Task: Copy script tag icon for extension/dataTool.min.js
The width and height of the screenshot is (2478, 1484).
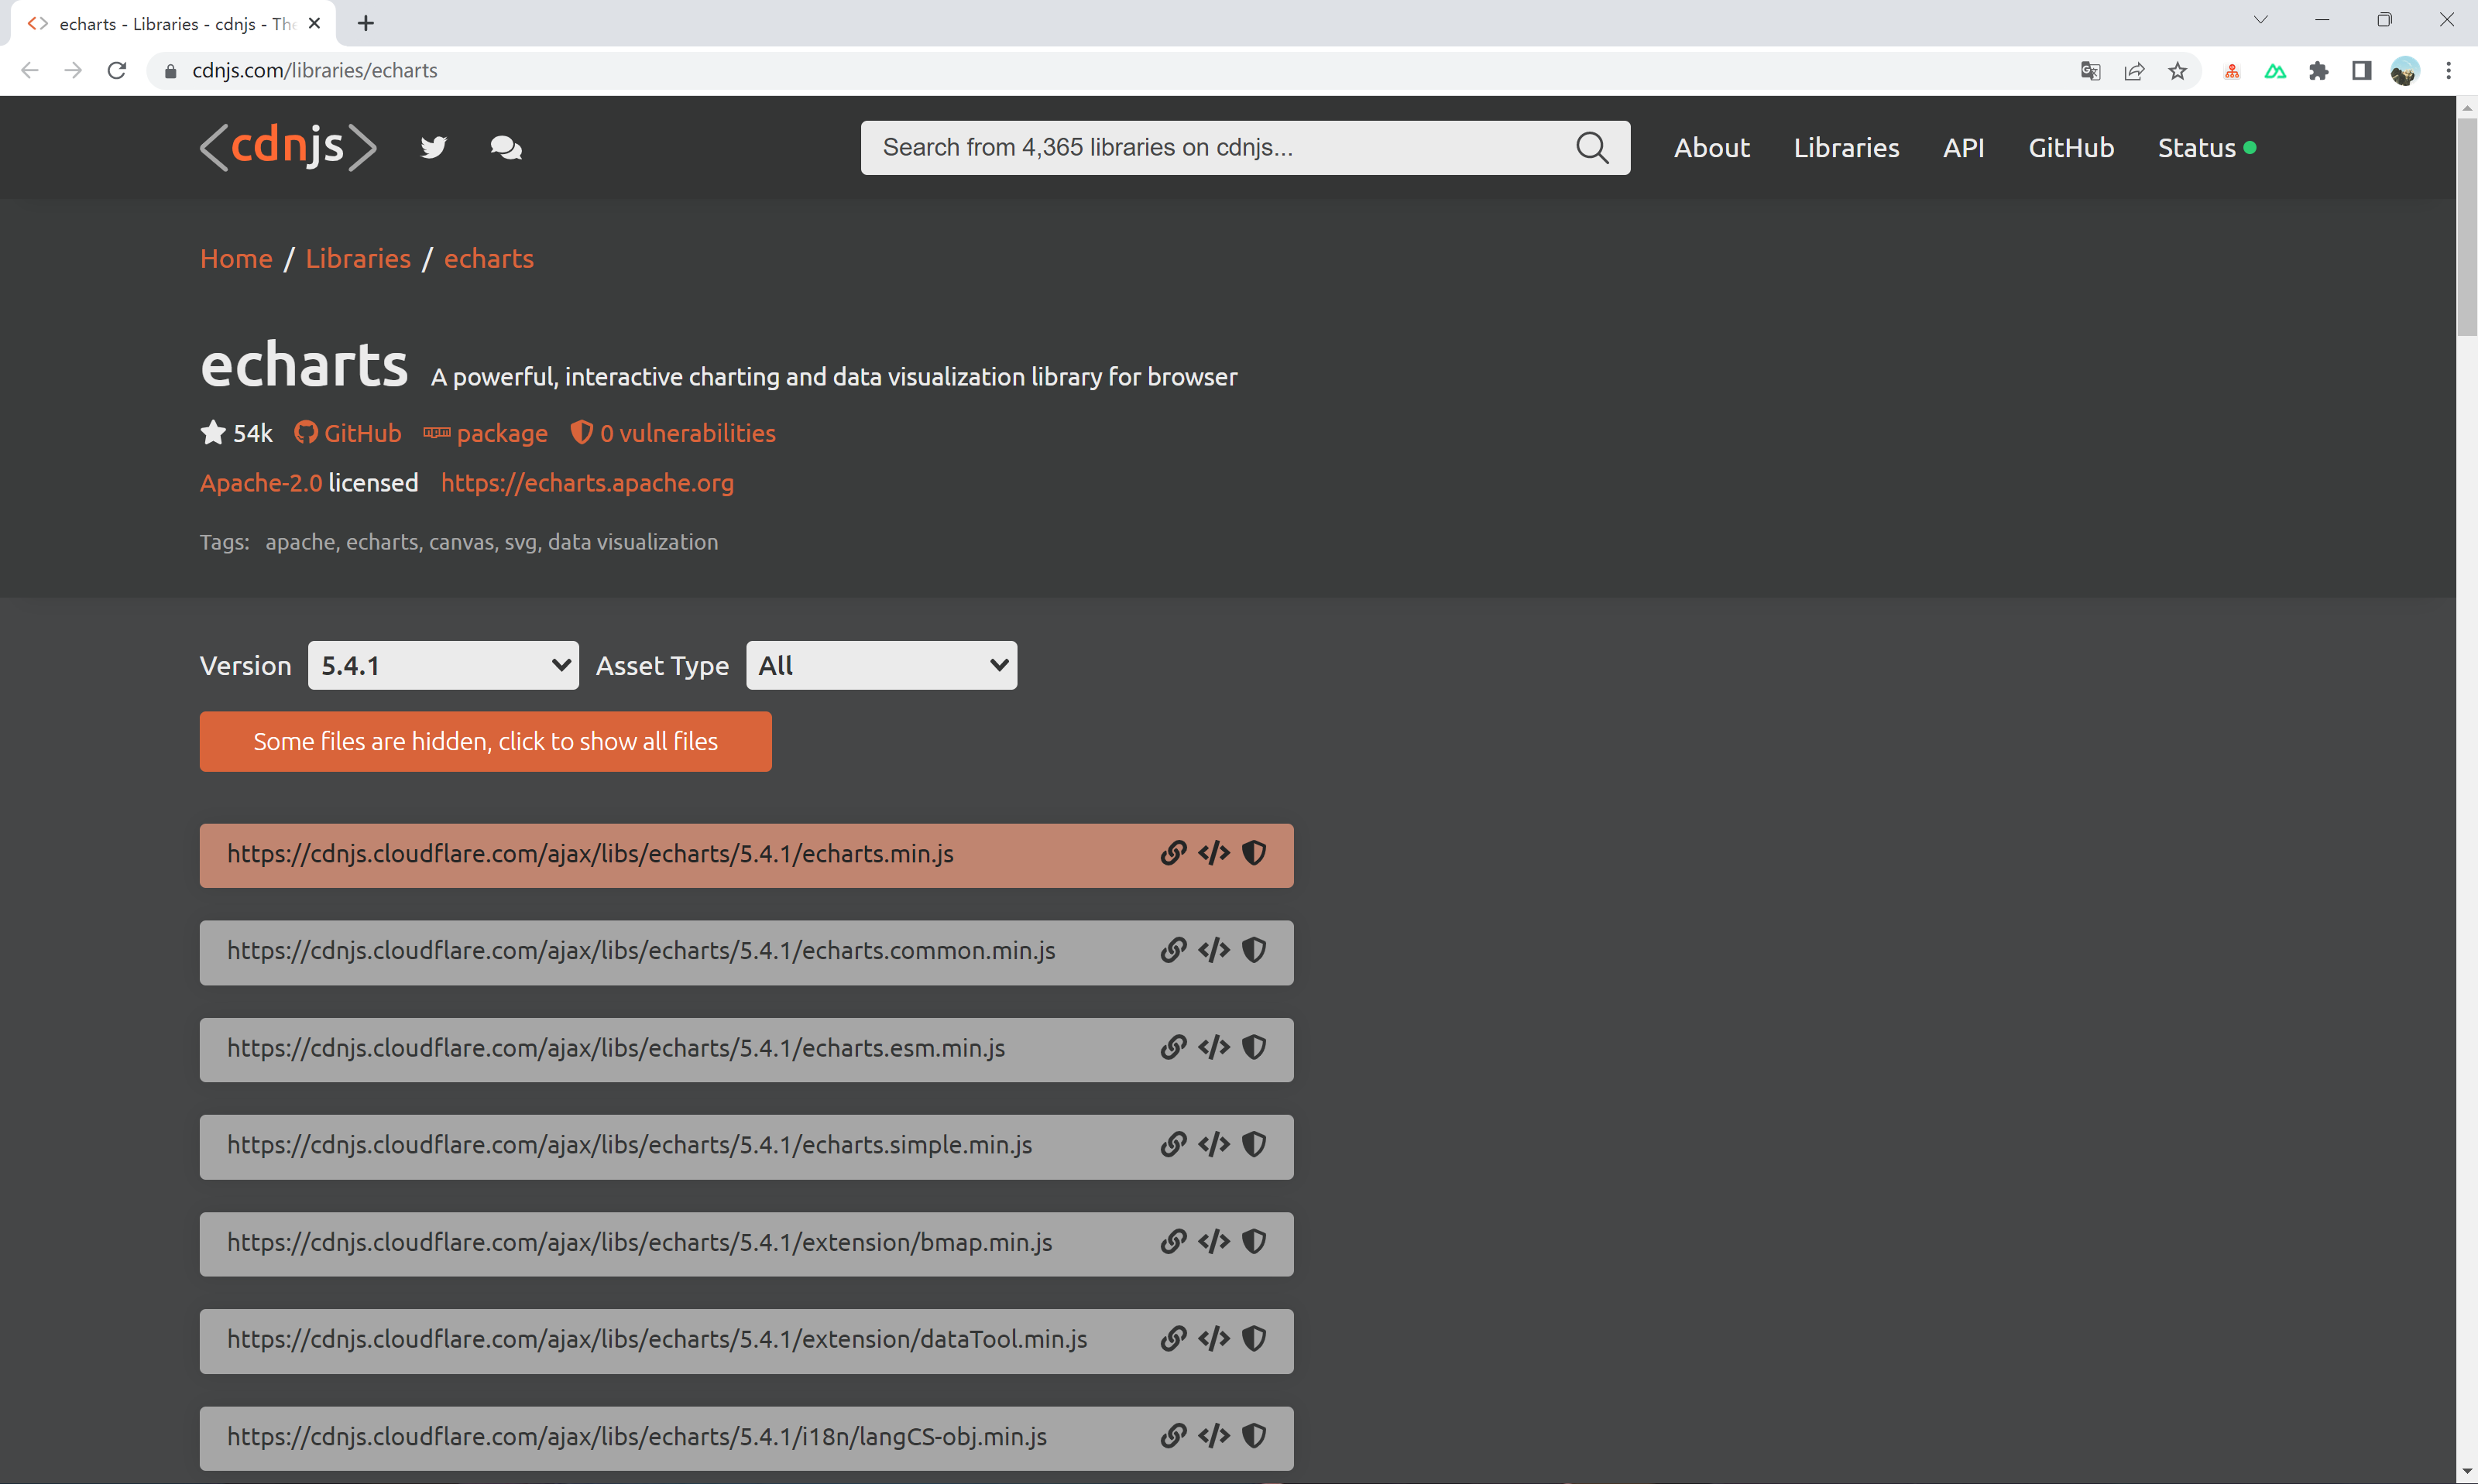Action: (x=1214, y=1339)
